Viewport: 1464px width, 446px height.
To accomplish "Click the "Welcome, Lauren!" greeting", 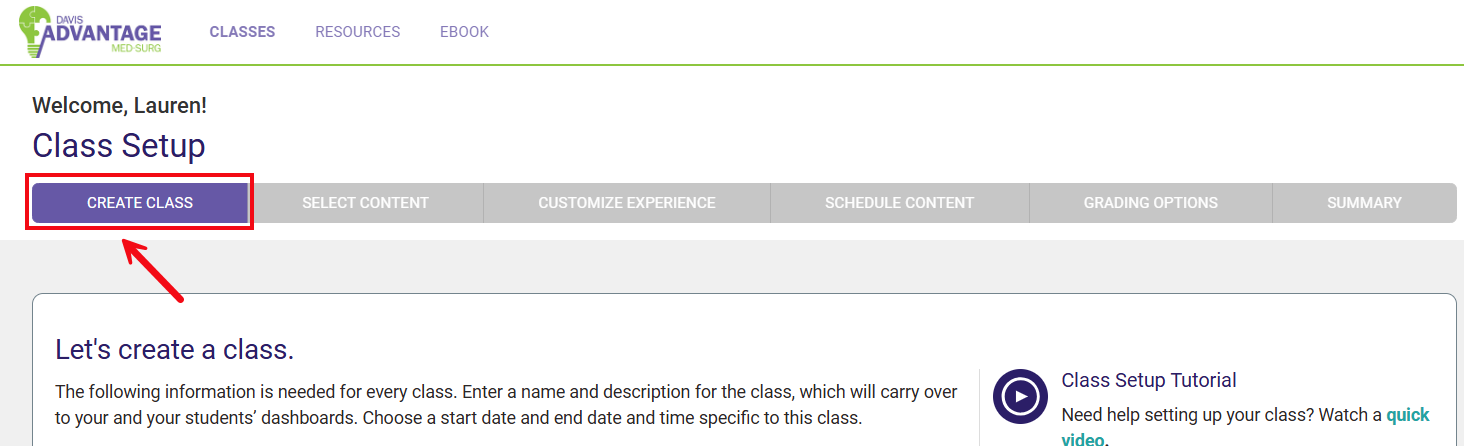I will tap(119, 105).
